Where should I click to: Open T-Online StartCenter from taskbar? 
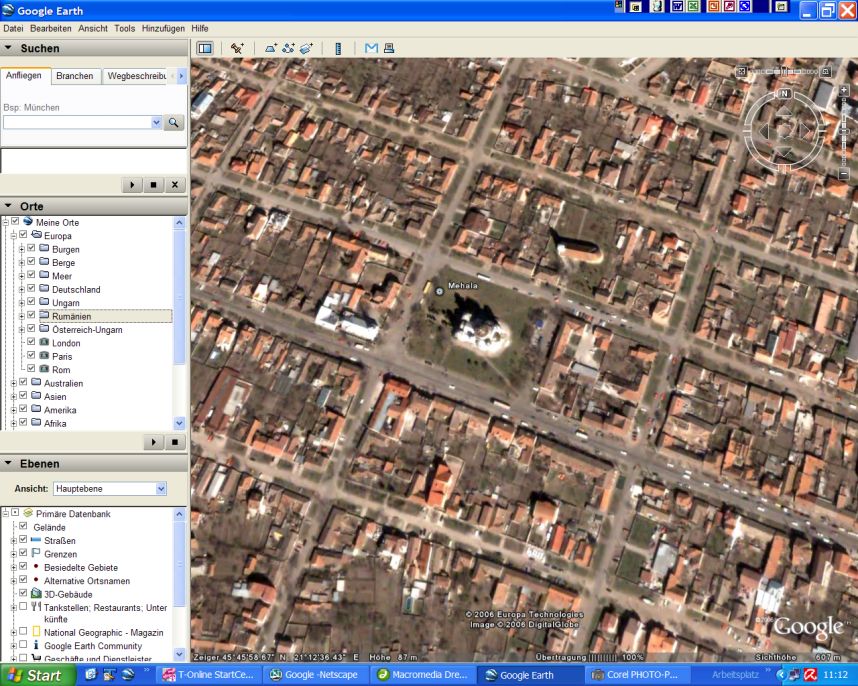pos(208,675)
